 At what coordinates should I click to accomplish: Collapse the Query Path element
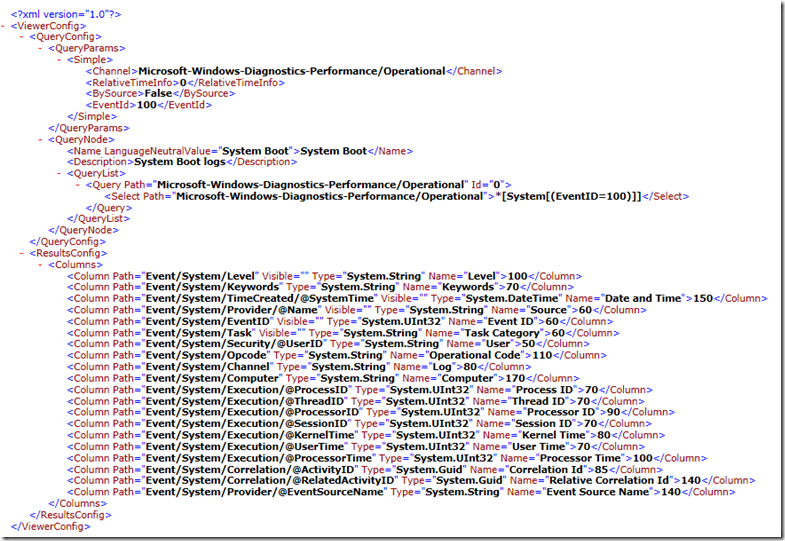tap(78, 185)
